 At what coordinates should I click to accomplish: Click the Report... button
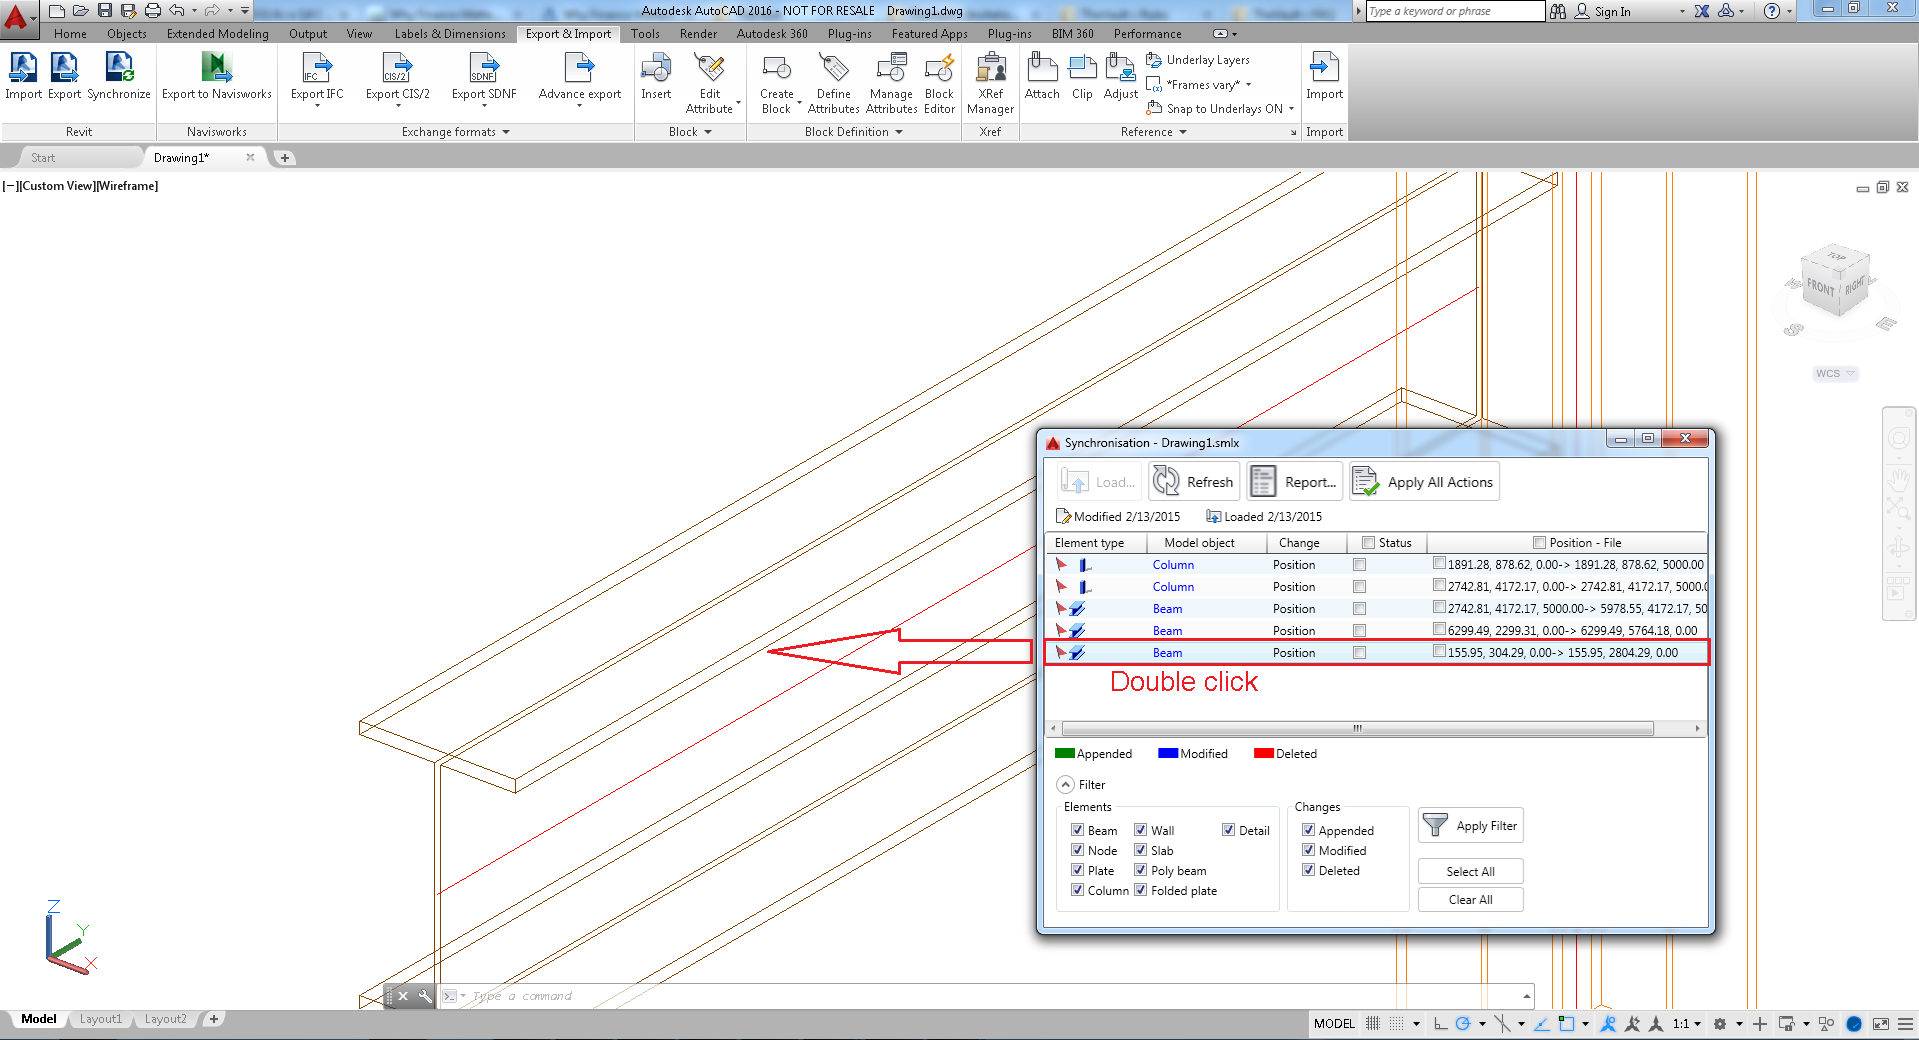point(1294,482)
